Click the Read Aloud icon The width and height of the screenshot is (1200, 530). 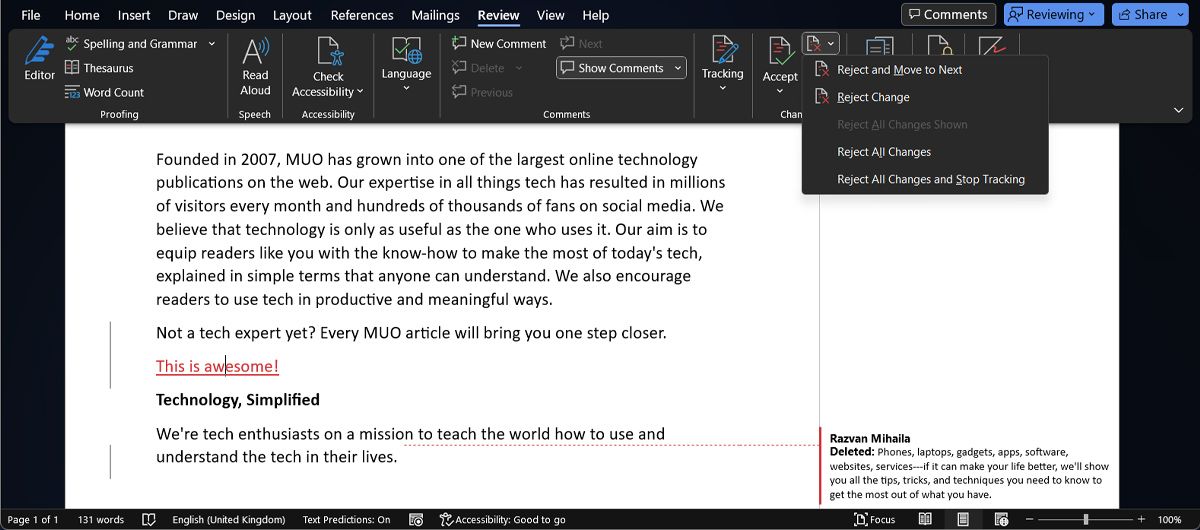pyautogui.click(x=255, y=53)
